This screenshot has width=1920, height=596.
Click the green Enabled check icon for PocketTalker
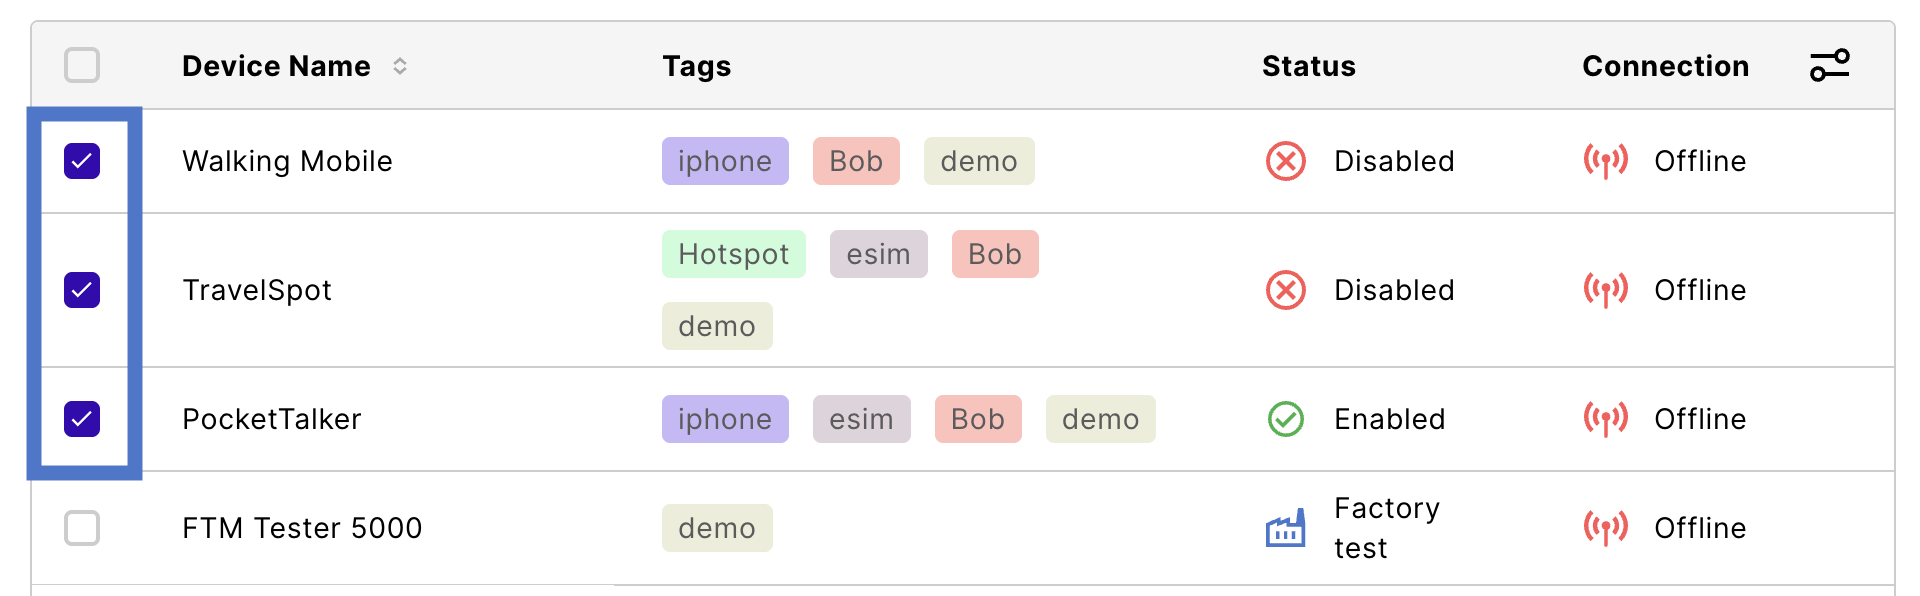click(1286, 419)
